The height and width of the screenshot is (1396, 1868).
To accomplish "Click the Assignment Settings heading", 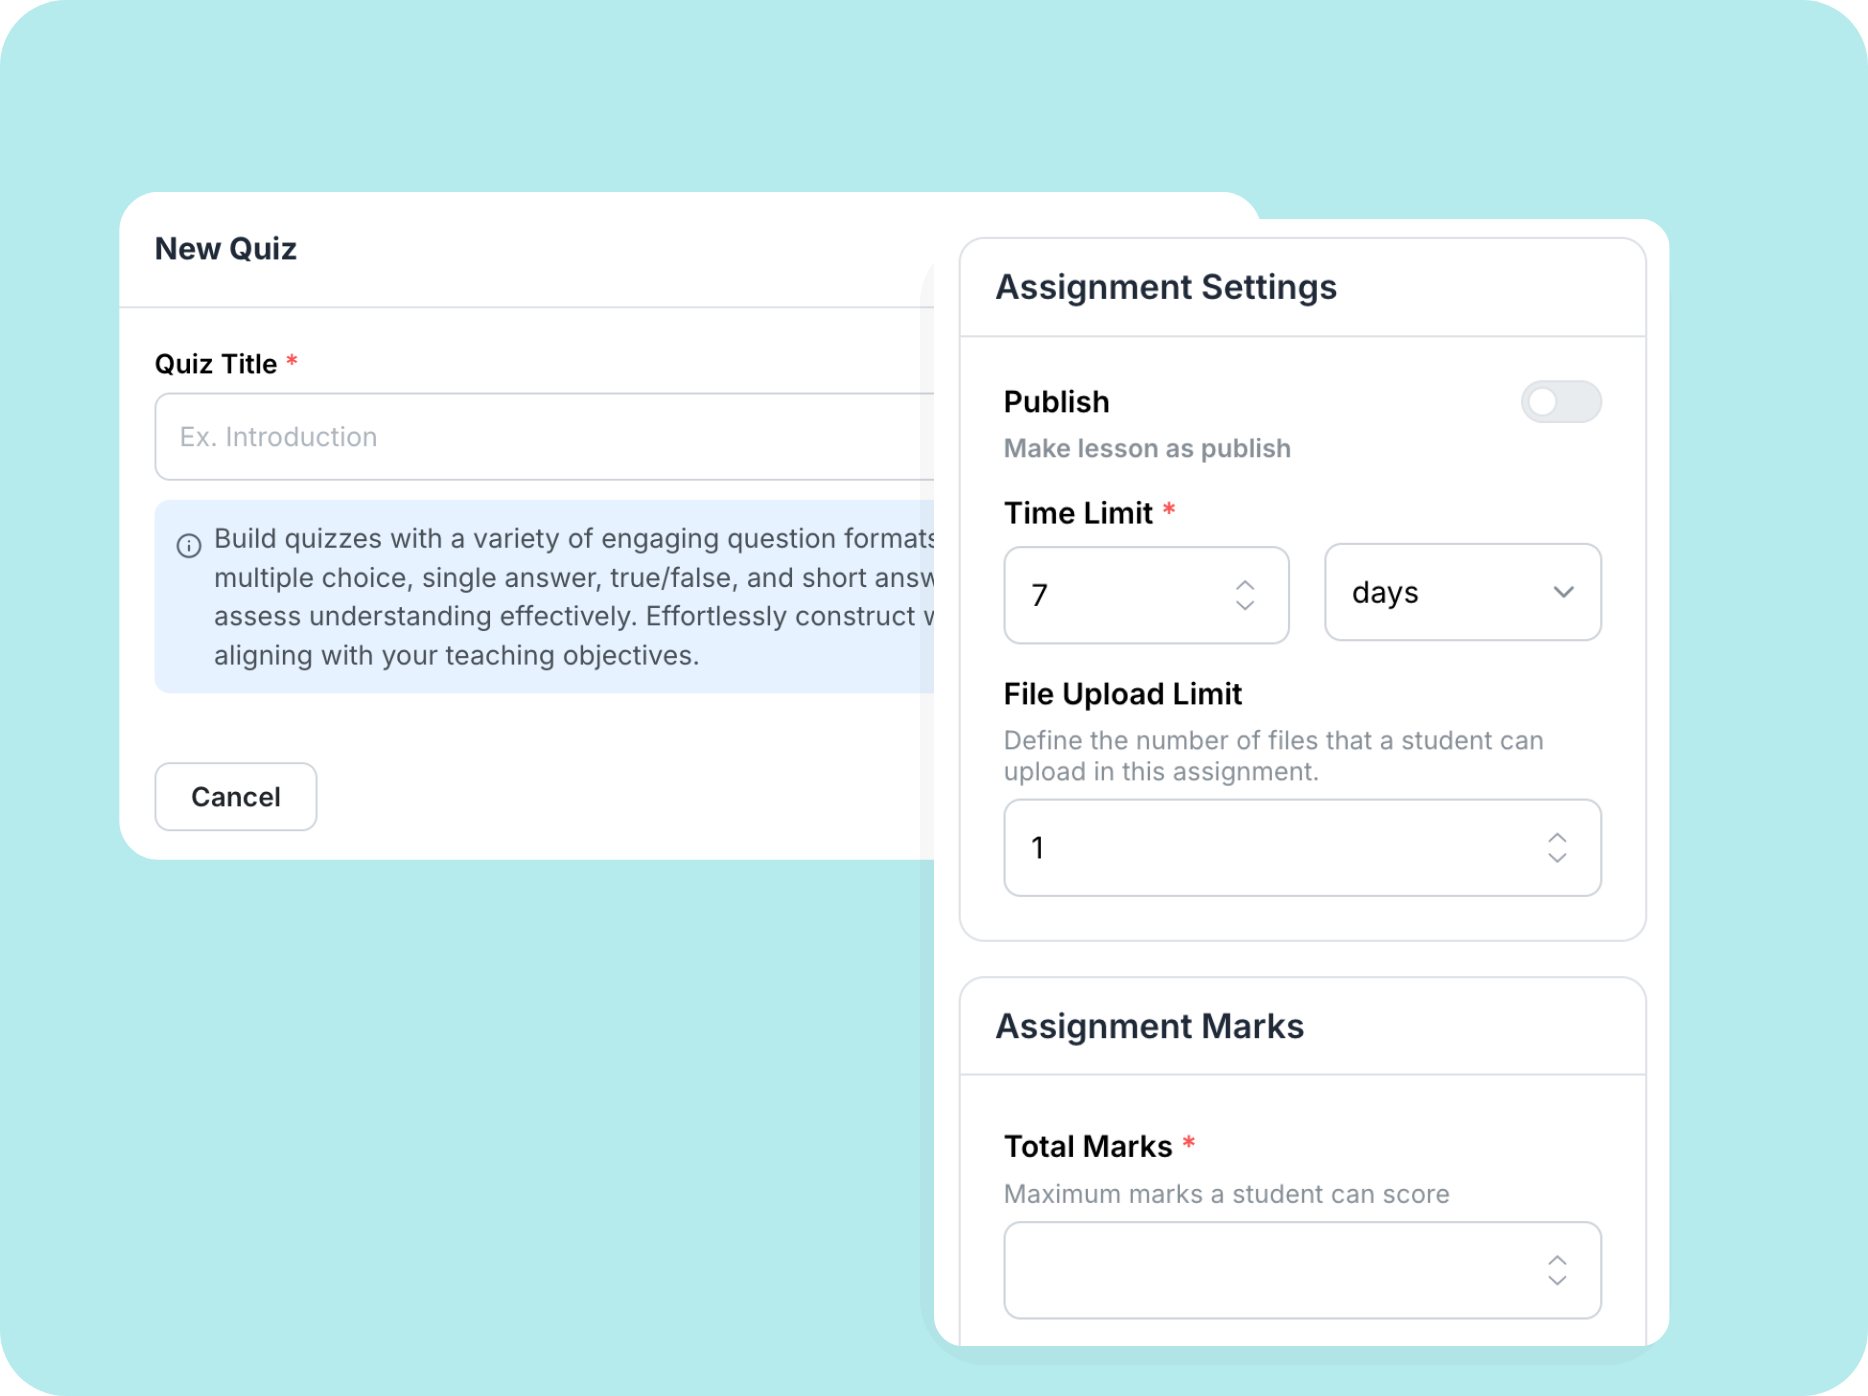I will [1166, 287].
